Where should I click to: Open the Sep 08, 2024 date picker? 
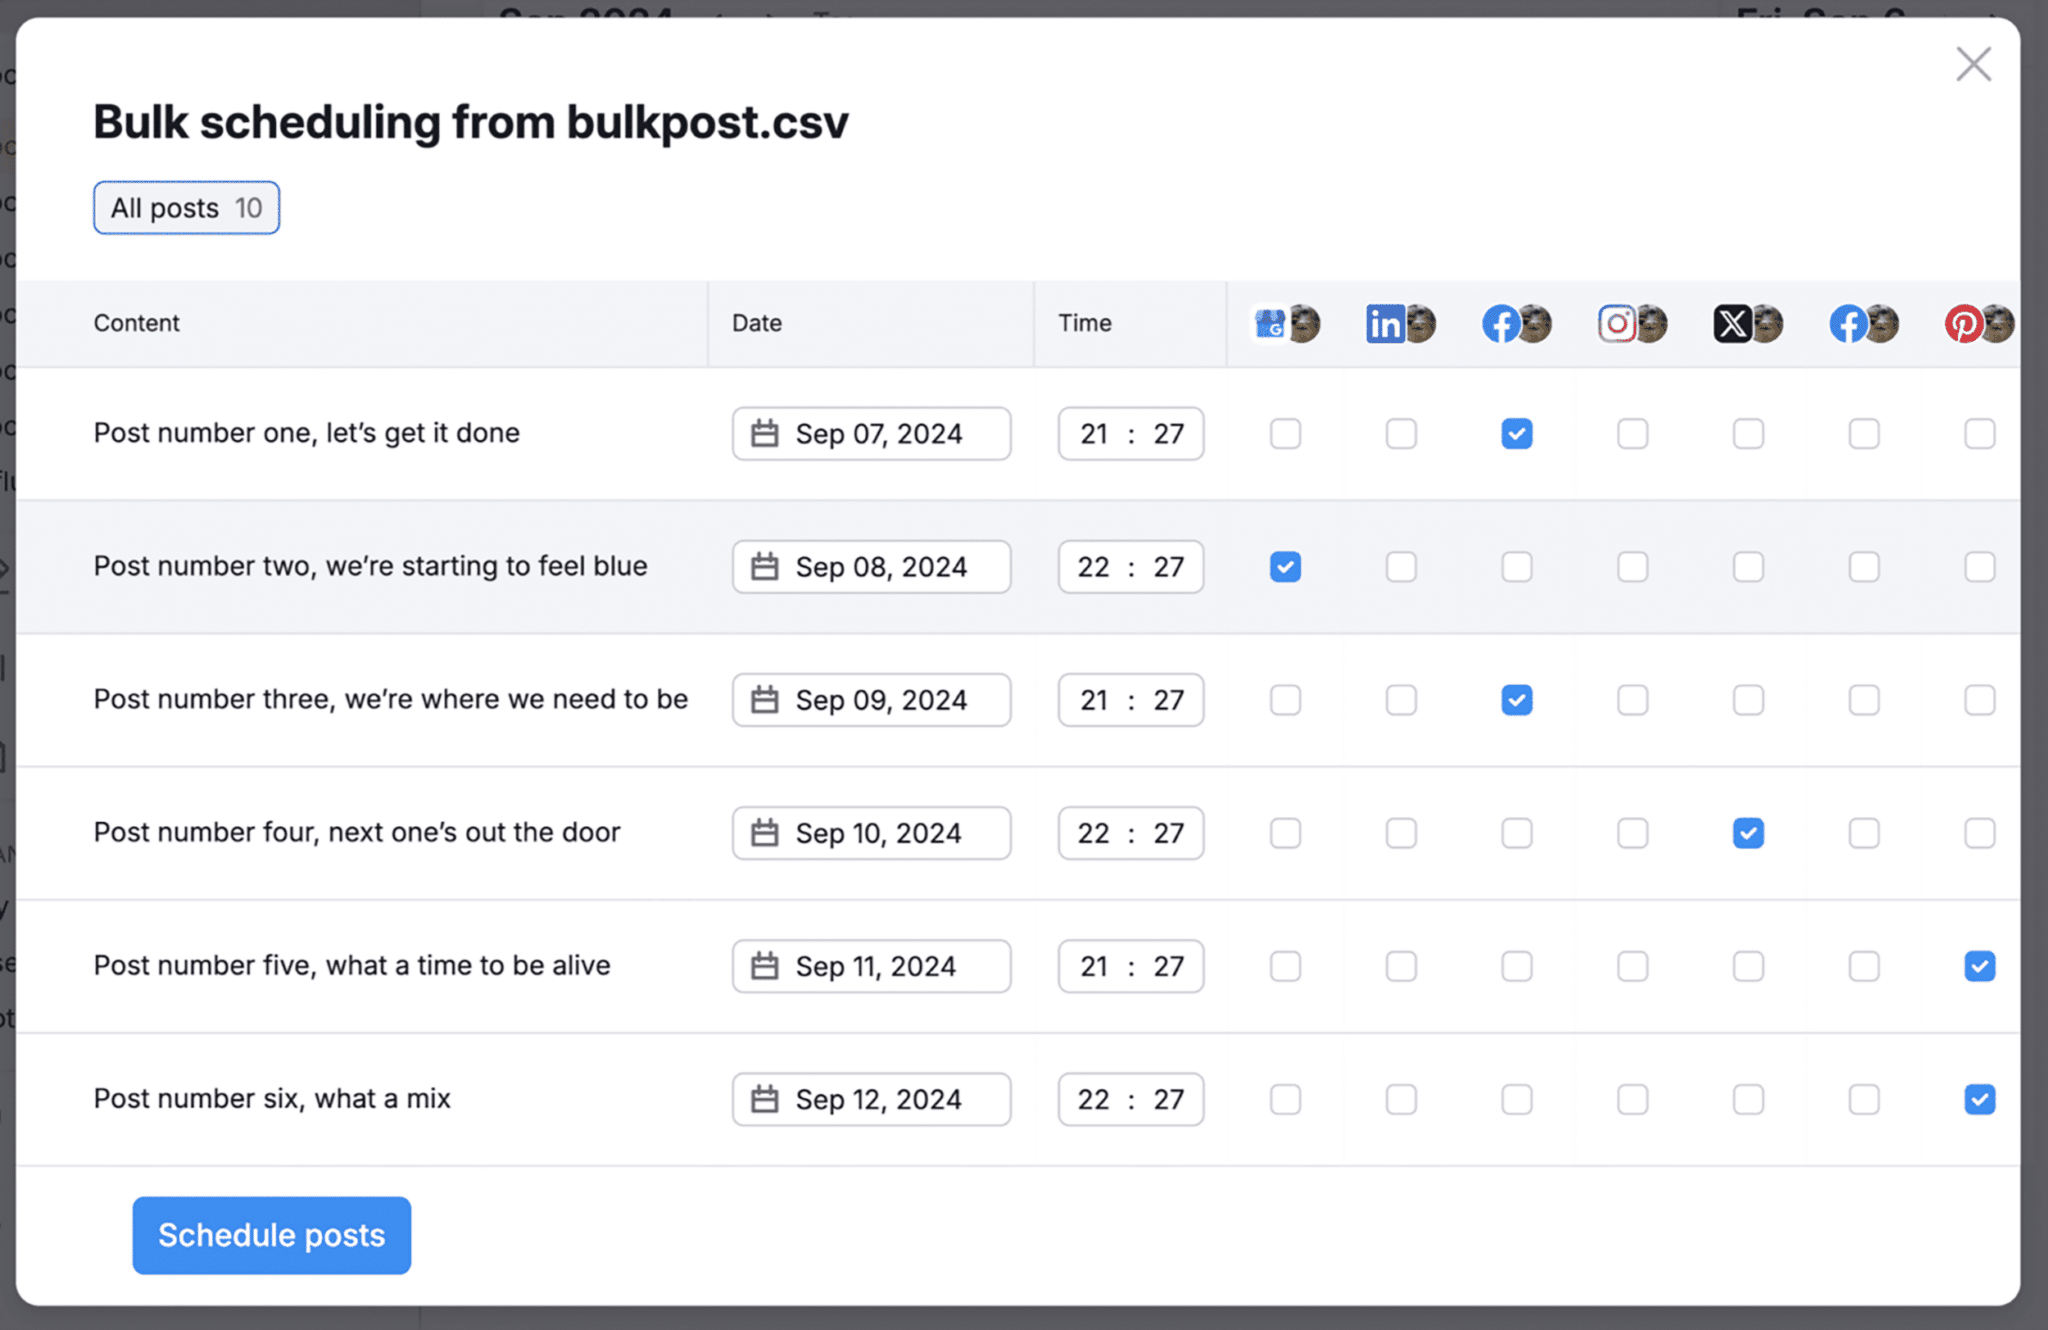(x=871, y=567)
